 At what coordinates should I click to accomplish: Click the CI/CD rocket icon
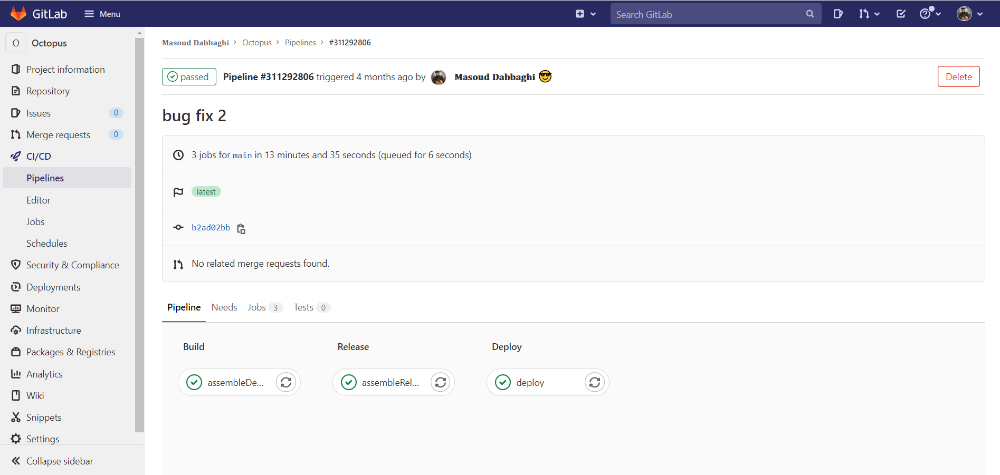[x=16, y=156]
